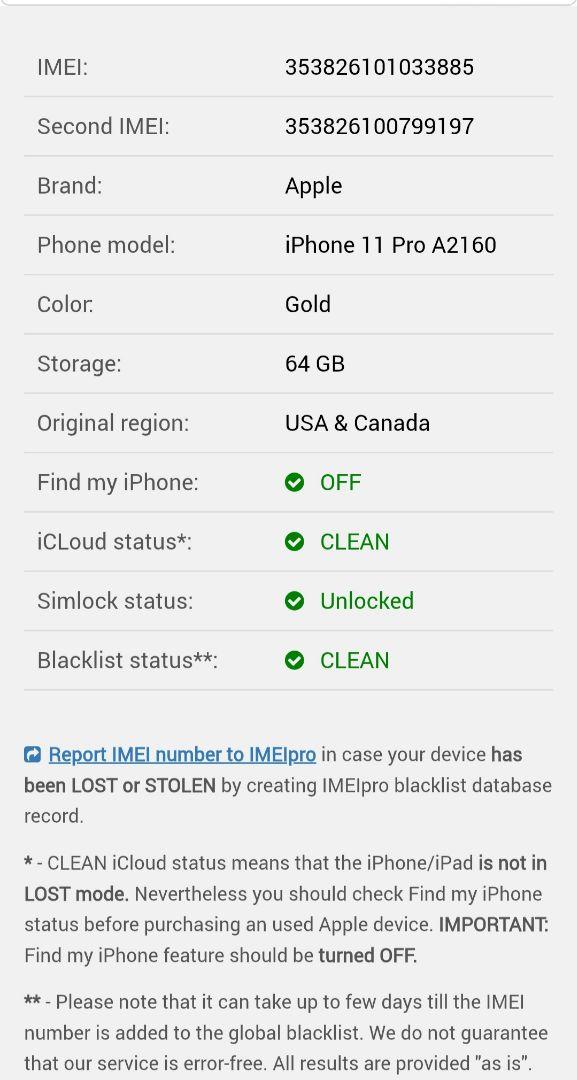Click the green checkmark beside Find my iPhone OFF

tap(294, 483)
